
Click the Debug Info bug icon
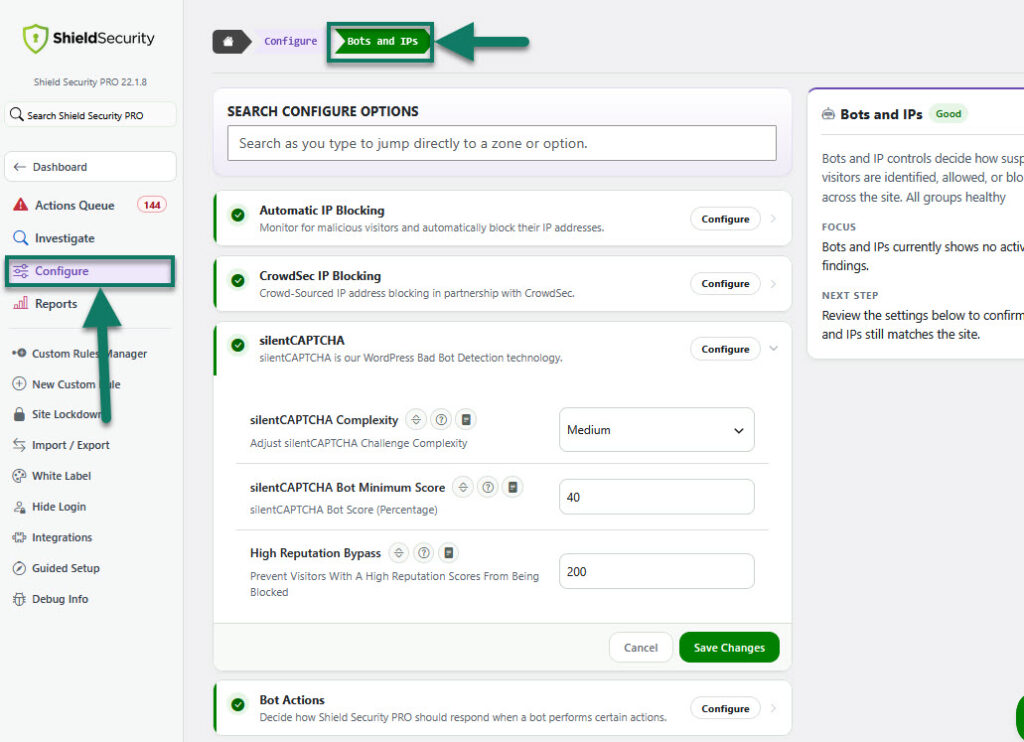coord(20,599)
